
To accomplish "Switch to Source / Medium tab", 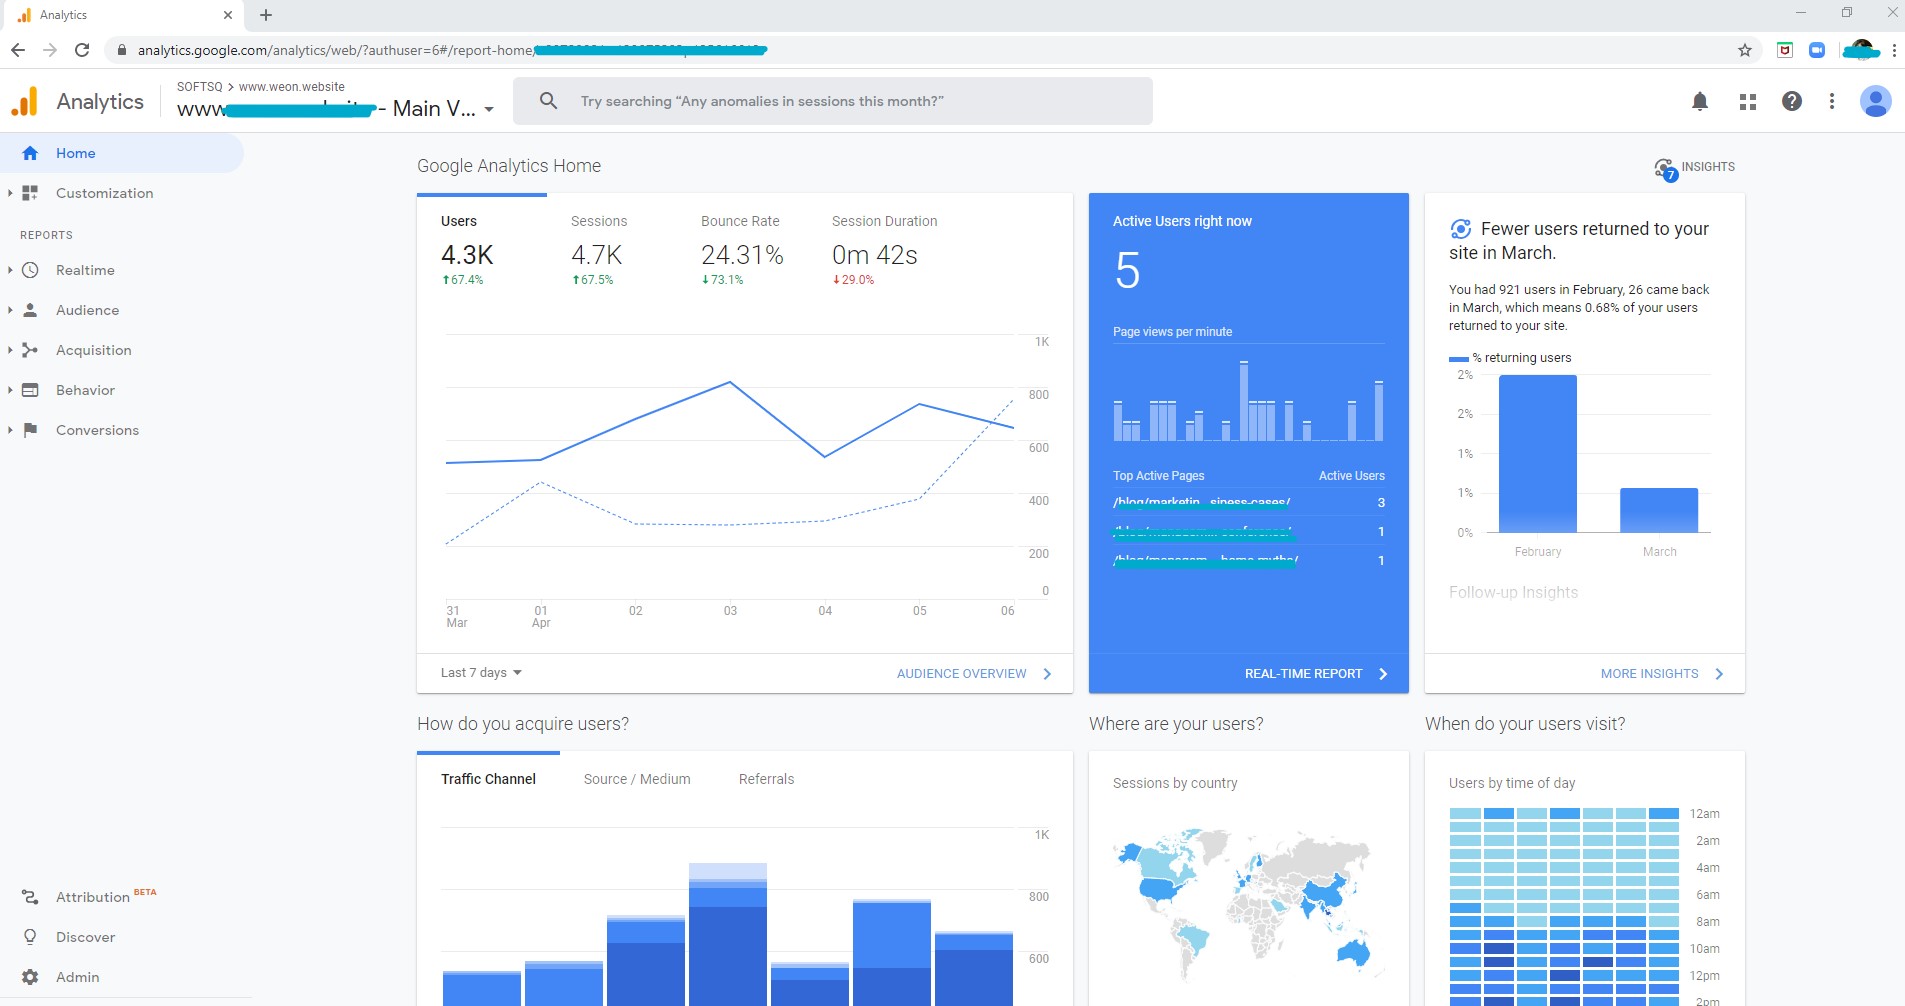I will tap(637, 779).
